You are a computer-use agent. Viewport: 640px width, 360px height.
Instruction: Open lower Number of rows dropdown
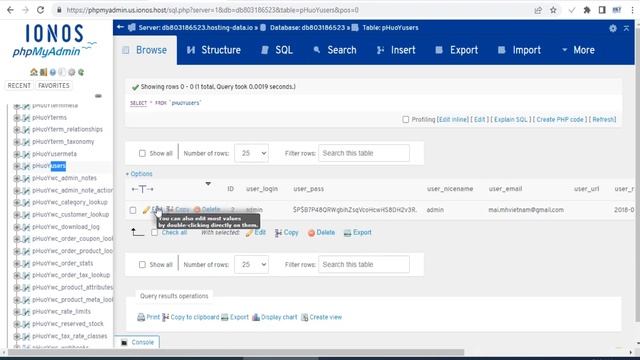click(x=251, y=265)
